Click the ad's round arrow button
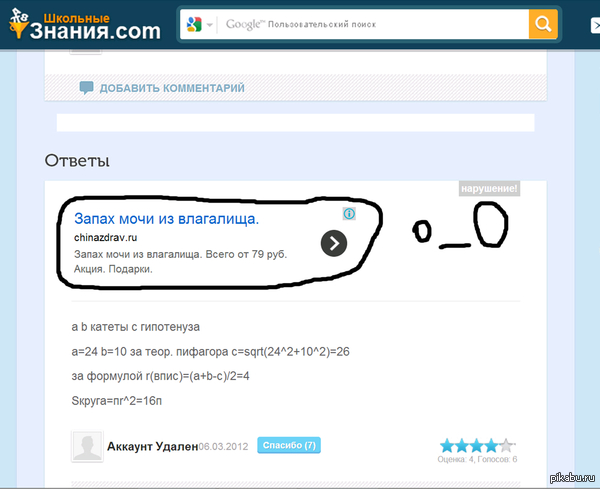600x489 pixels. coord(334,243)
